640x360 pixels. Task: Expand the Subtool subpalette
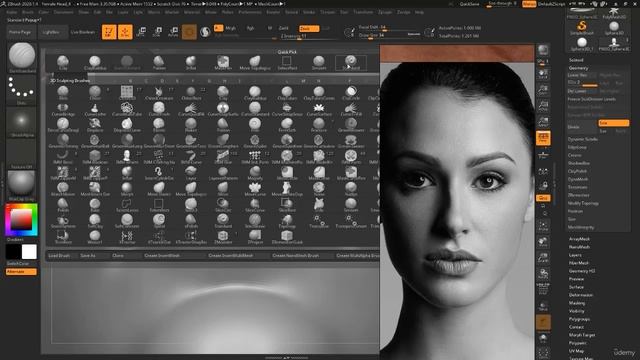point(576,60)
